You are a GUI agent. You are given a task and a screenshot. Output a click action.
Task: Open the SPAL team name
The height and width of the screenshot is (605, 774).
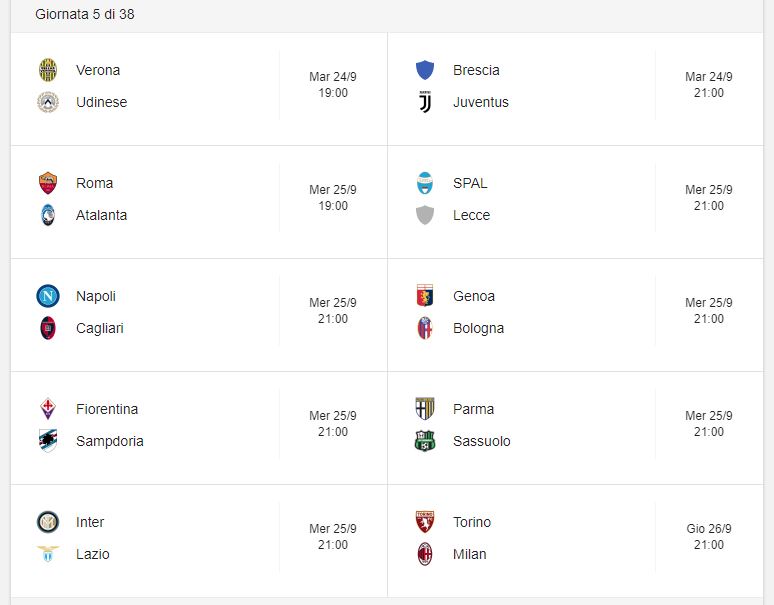click(470, 183)
